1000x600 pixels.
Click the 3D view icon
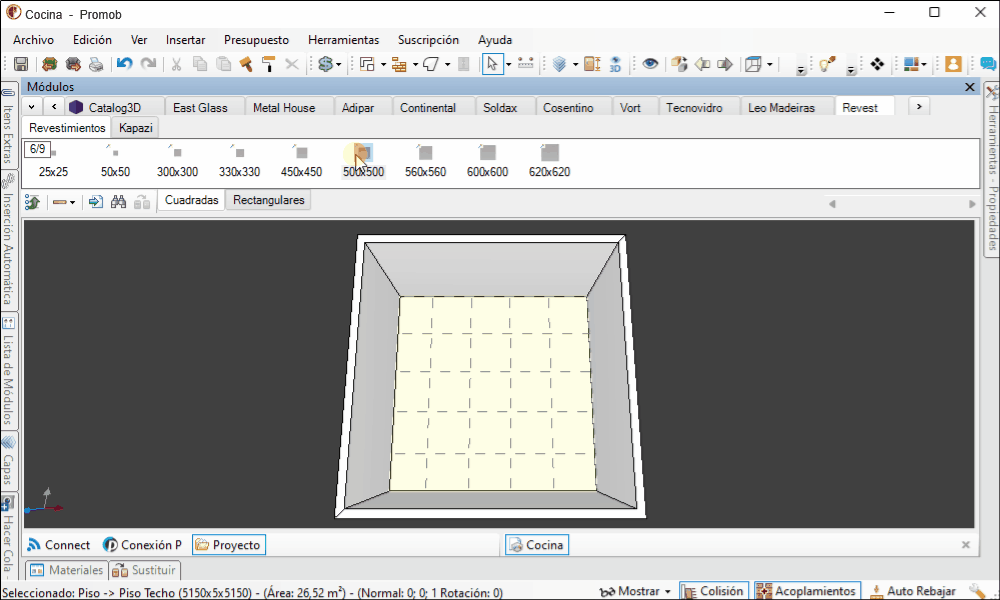coord(616,64)
